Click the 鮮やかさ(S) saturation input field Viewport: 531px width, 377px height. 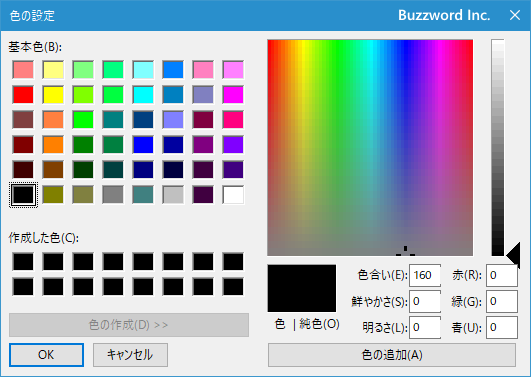425,301
